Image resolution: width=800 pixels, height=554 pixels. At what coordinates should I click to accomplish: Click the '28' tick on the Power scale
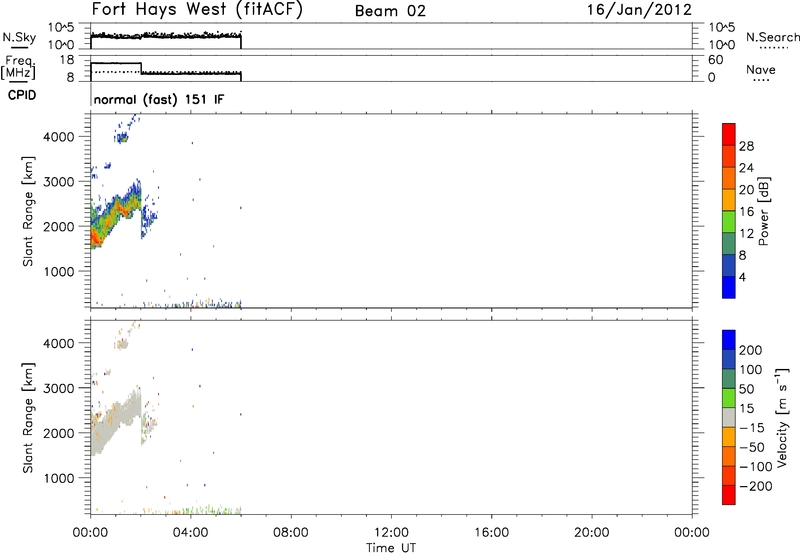[x=746, y=146]
